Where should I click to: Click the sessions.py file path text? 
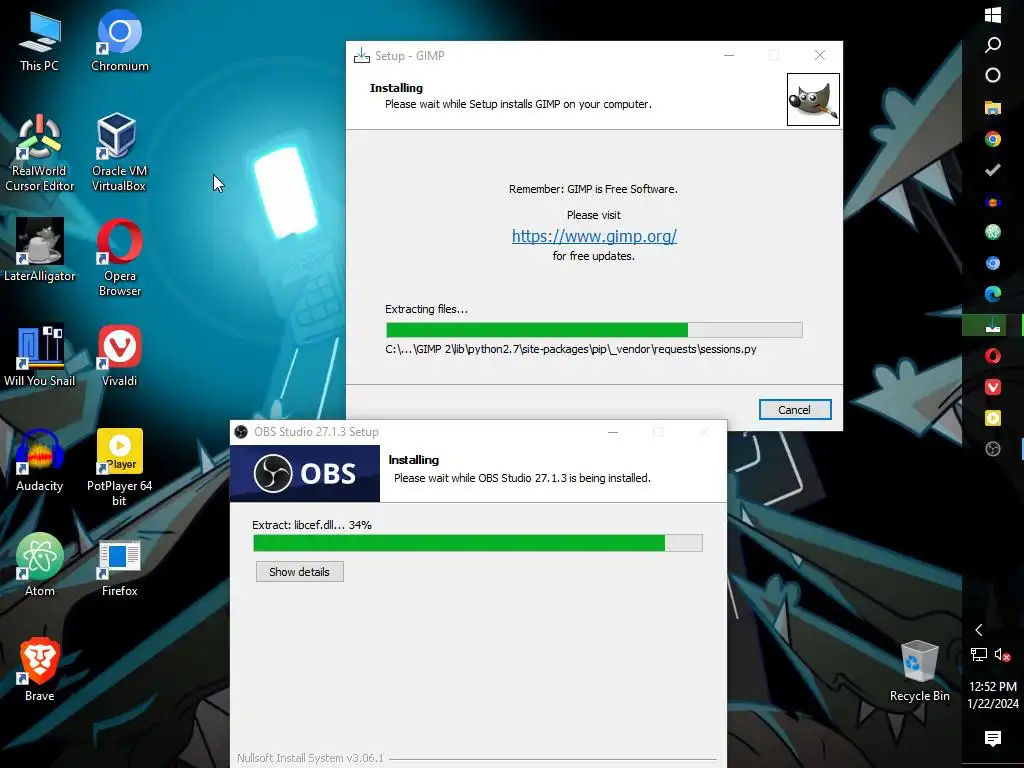click(x=571, y=349)
